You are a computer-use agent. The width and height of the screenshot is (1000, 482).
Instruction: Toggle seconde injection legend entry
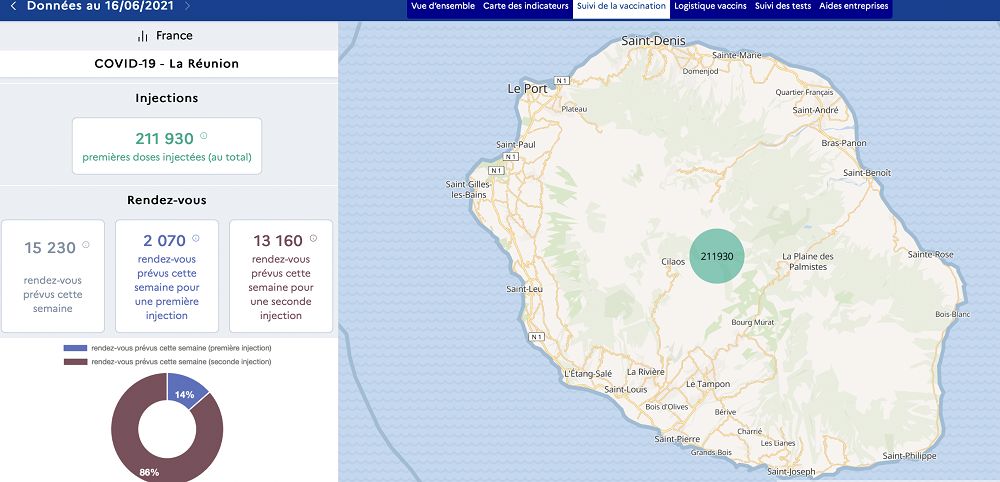[166, 360]
